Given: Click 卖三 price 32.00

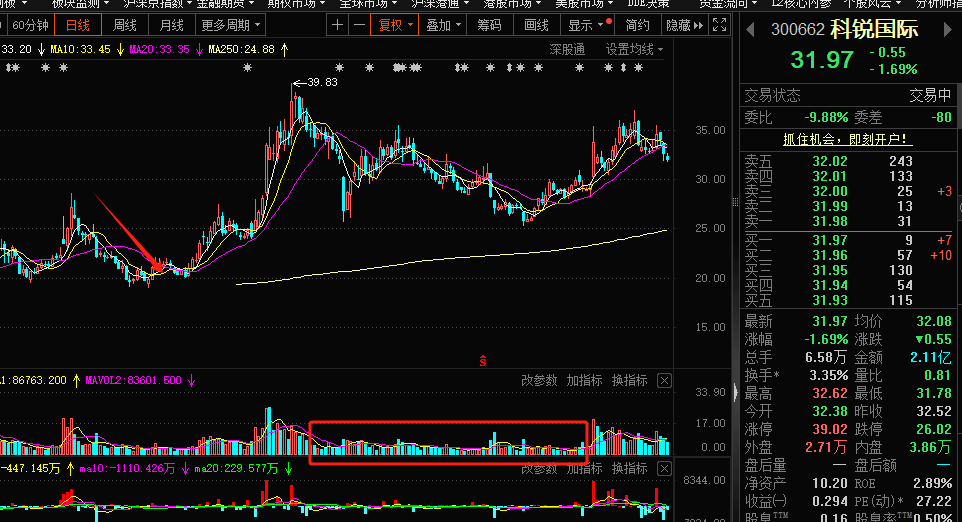Looking at the screenshot, I should [829, 191].
